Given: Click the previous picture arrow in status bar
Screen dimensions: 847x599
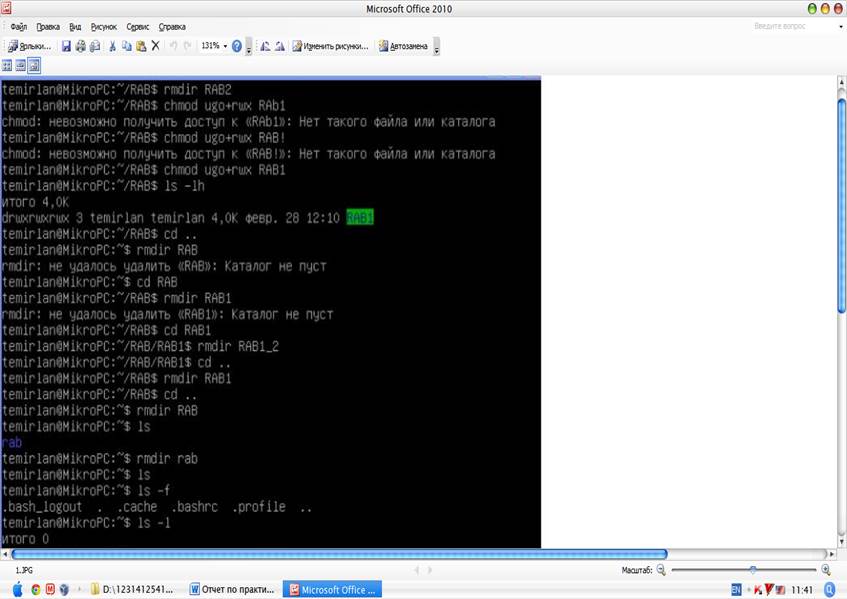Looking at the screenshot, I should pos(416,570).
